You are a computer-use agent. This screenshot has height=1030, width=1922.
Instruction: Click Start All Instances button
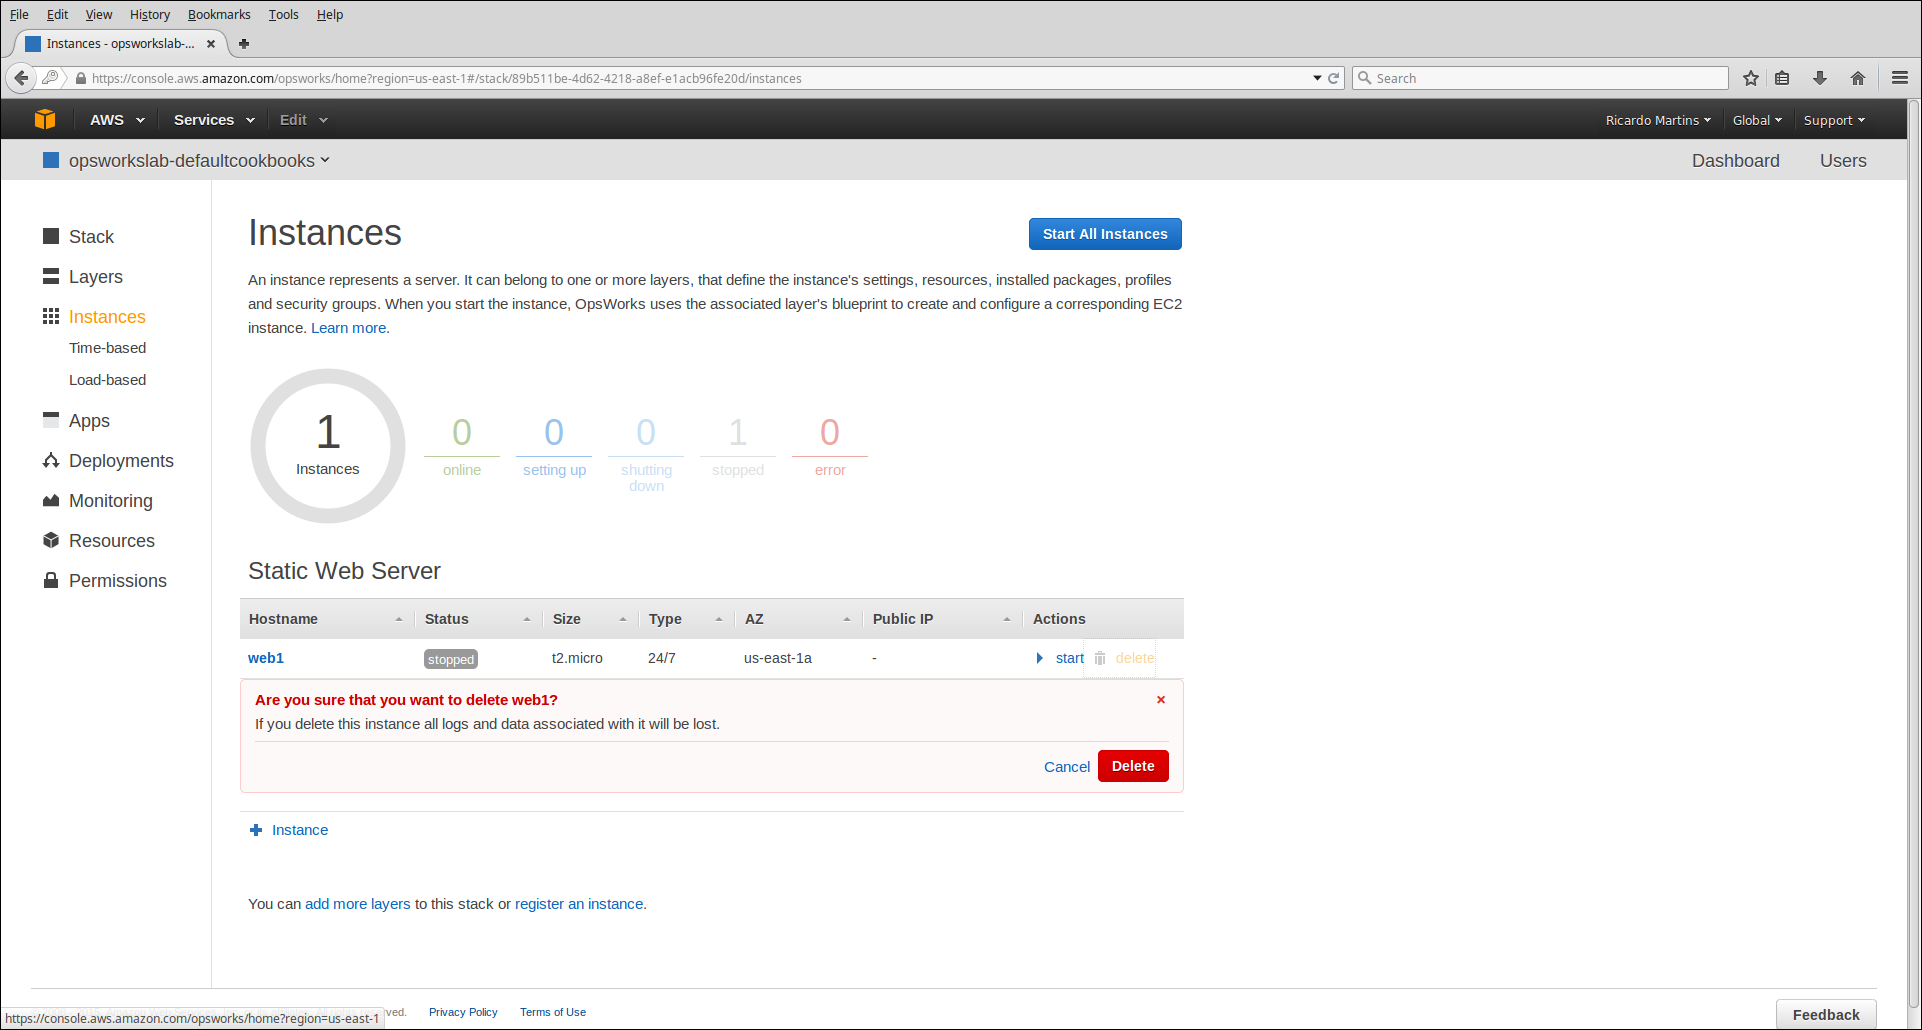click(x=1105, y=234)
